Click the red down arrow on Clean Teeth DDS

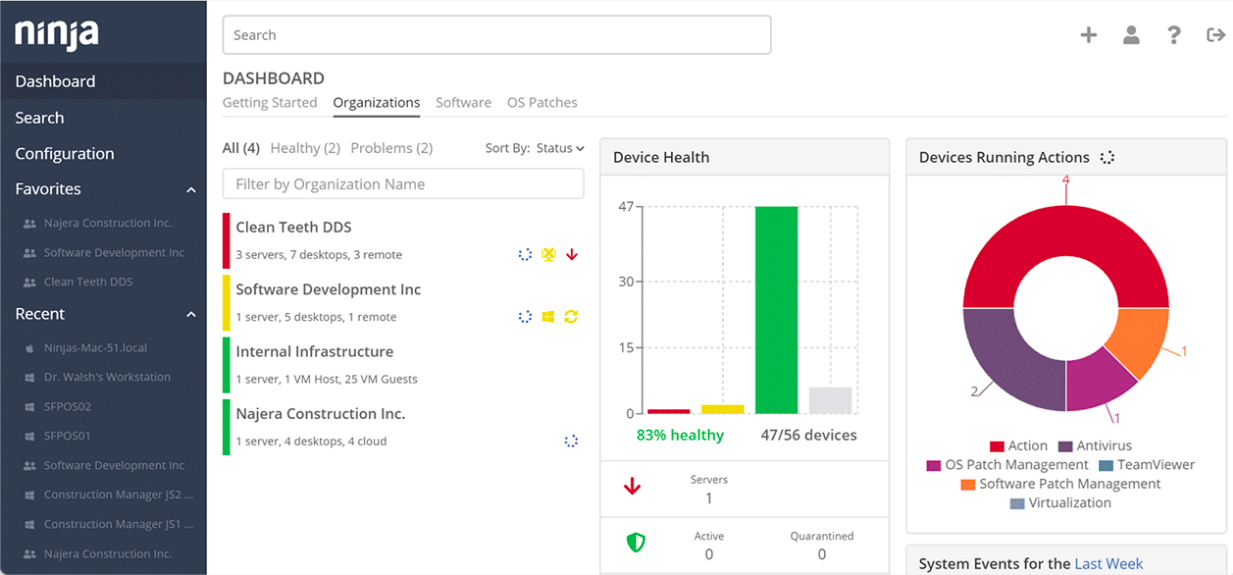click(x=572, y=254)
